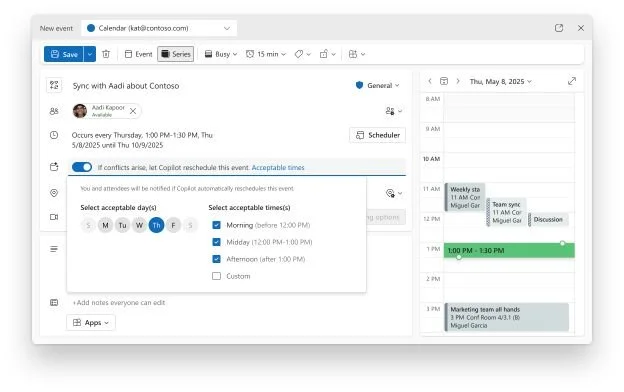Click the recurrence text Occurs every Thursday
Screen dimensions: 624x392
pyautogui.click(x=142, y=140)
